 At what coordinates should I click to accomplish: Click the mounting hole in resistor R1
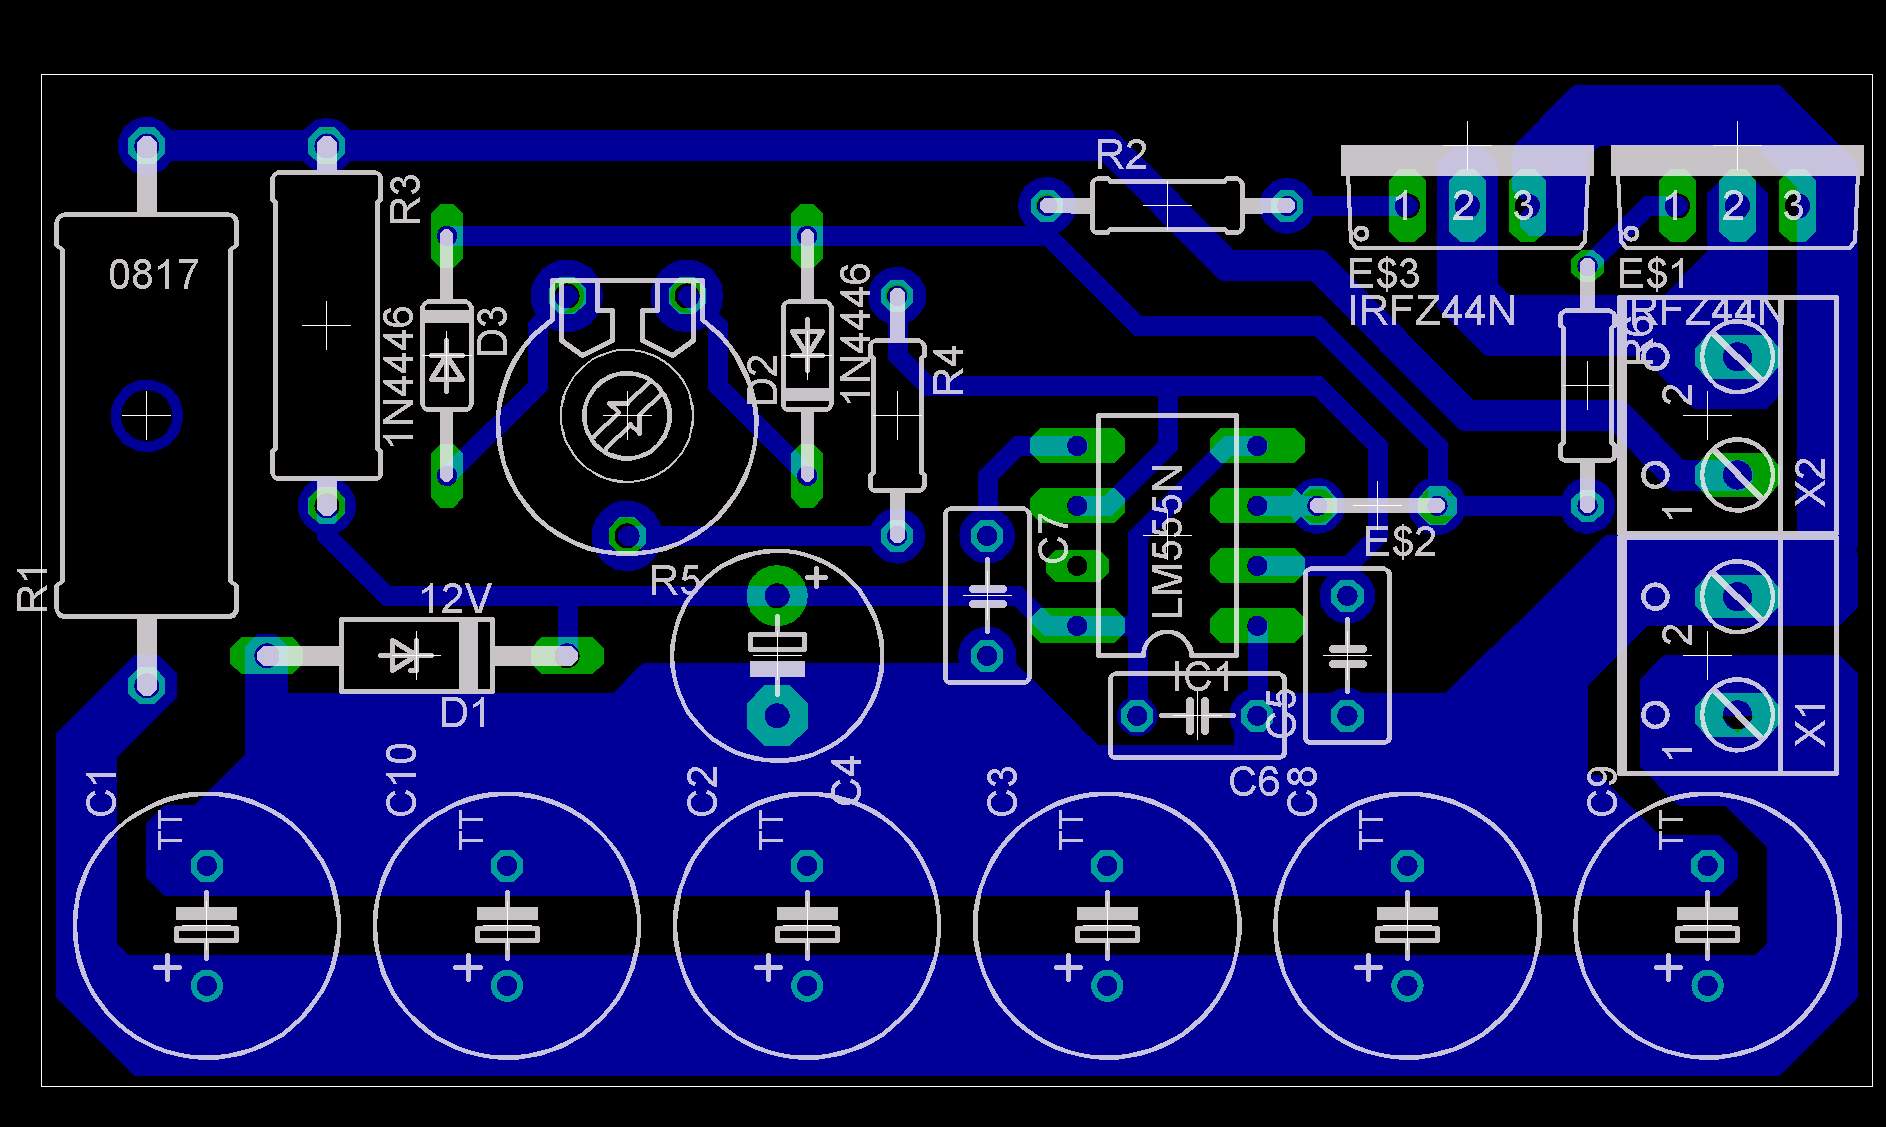(147, 414)
